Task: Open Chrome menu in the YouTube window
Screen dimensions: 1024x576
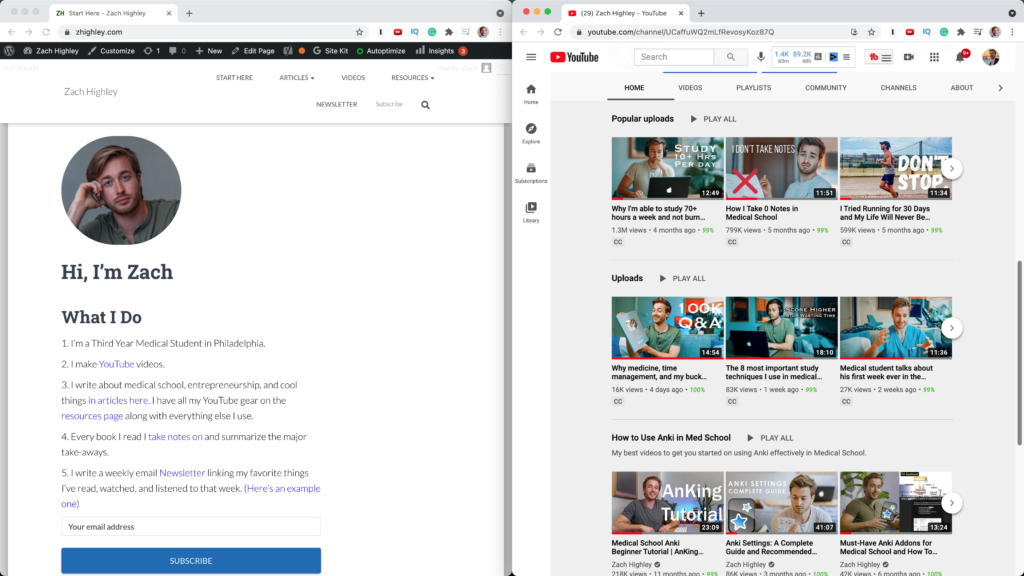Action: (1012, 32)
